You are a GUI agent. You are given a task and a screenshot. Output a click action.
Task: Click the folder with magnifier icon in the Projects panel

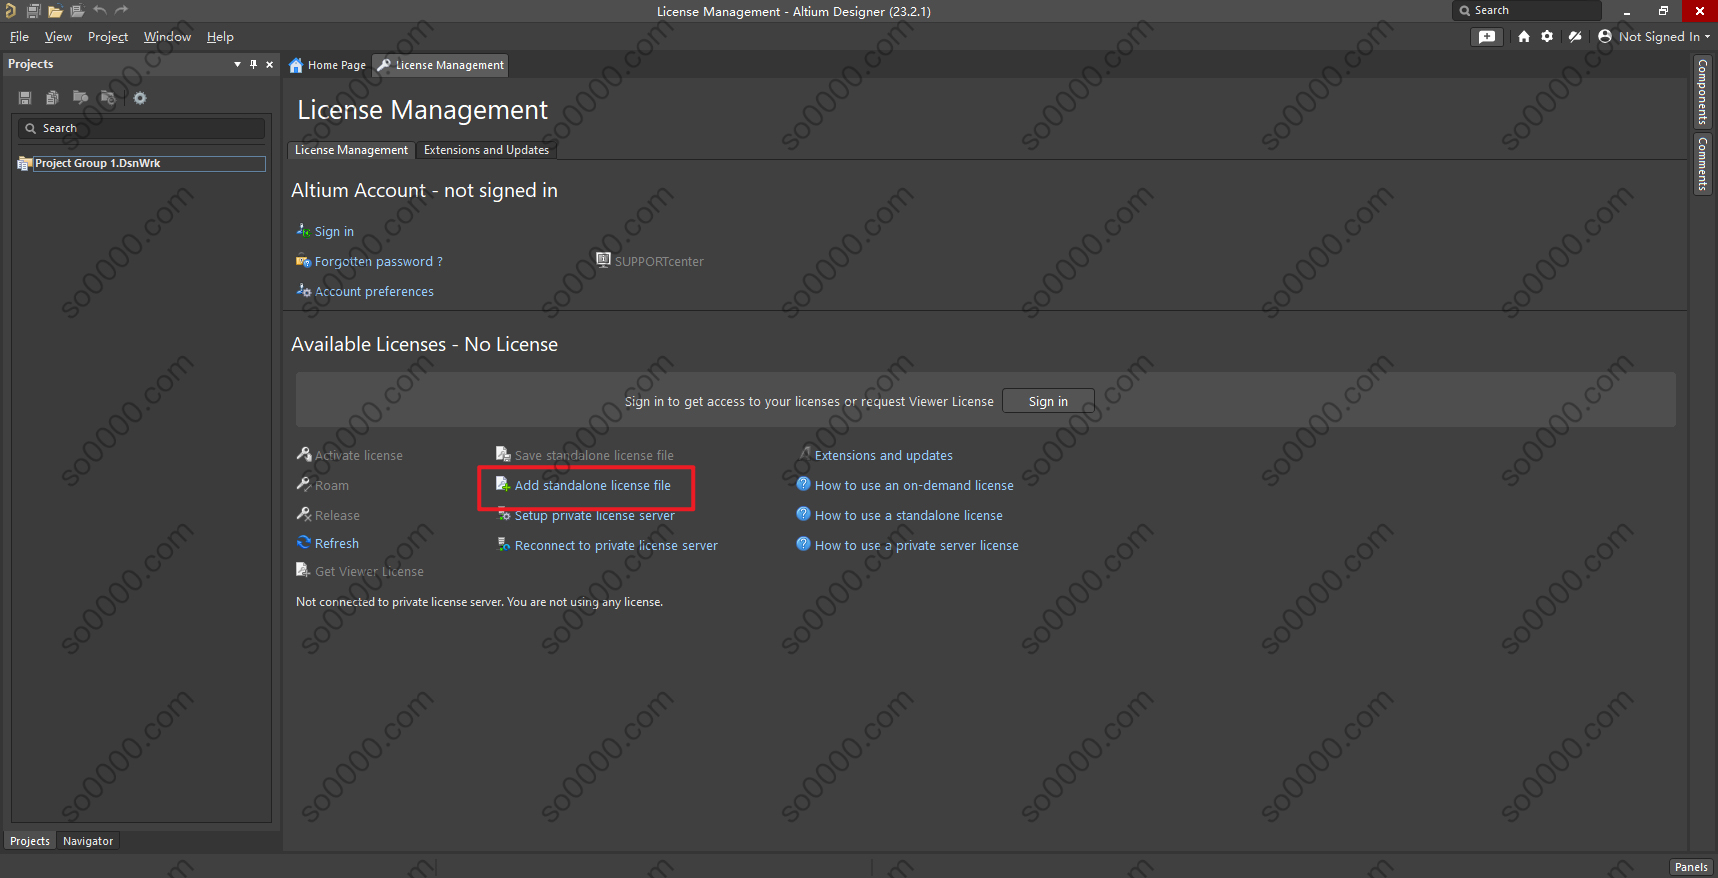click(x=80, y=98)
